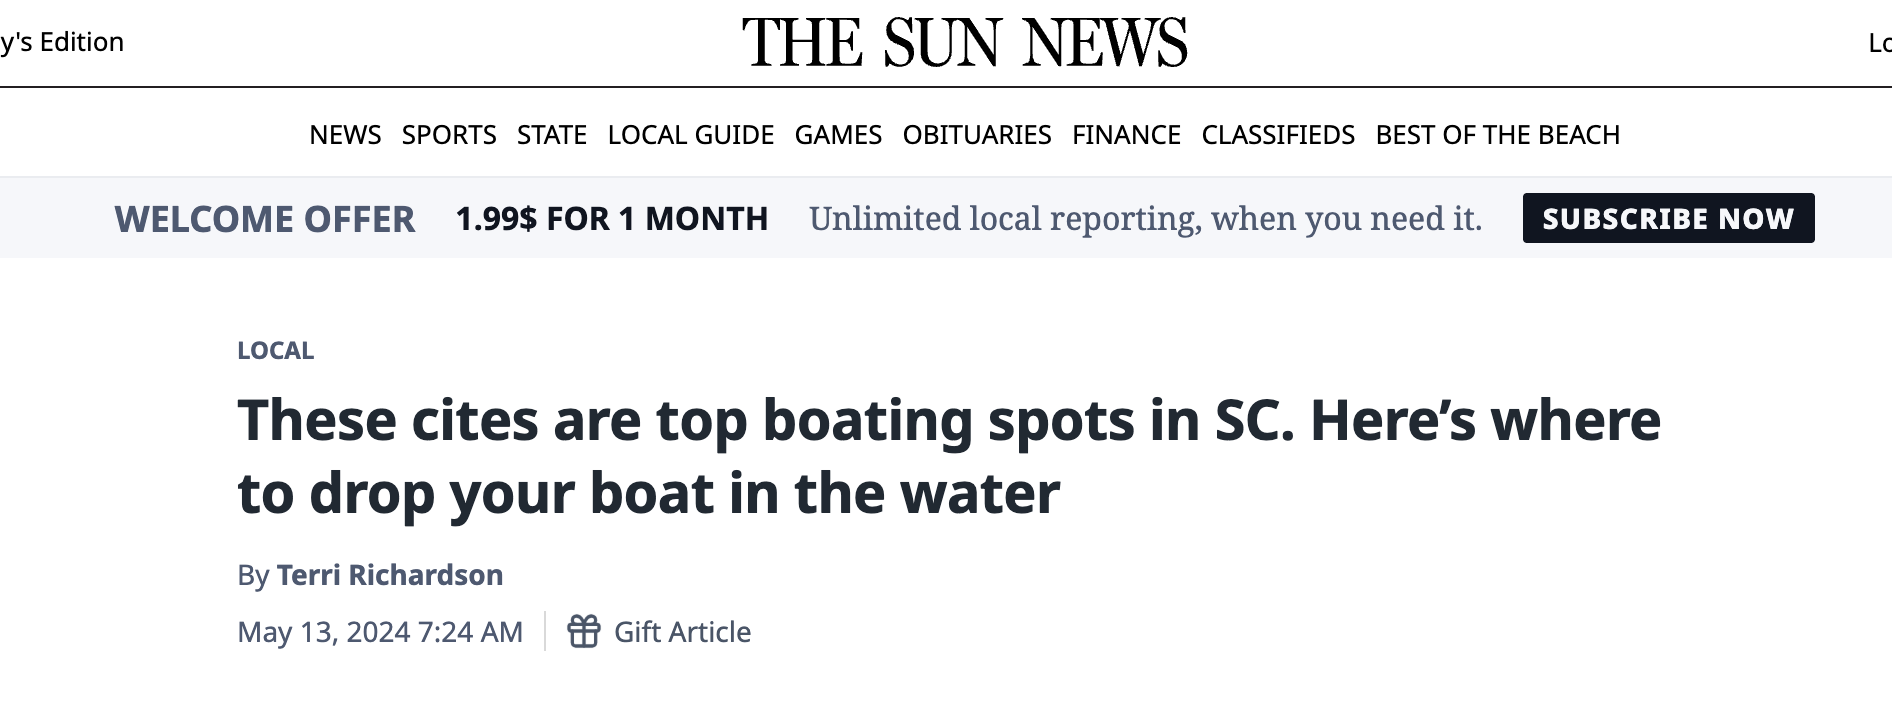
Task: Open the Edition link at top left
Action: point(62,42)
